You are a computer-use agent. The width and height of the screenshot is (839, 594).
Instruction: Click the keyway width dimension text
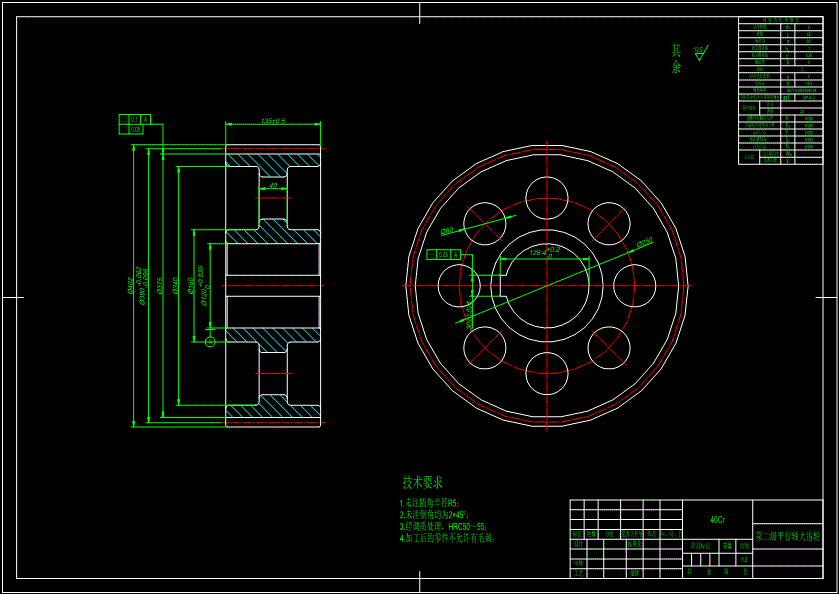tap(469, 316)
